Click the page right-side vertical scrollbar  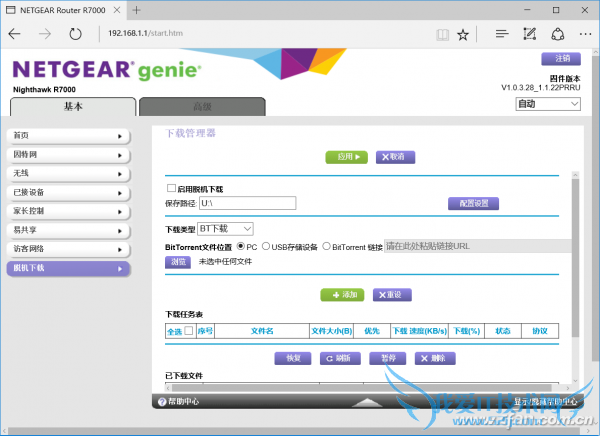click(x=595, y=209)
